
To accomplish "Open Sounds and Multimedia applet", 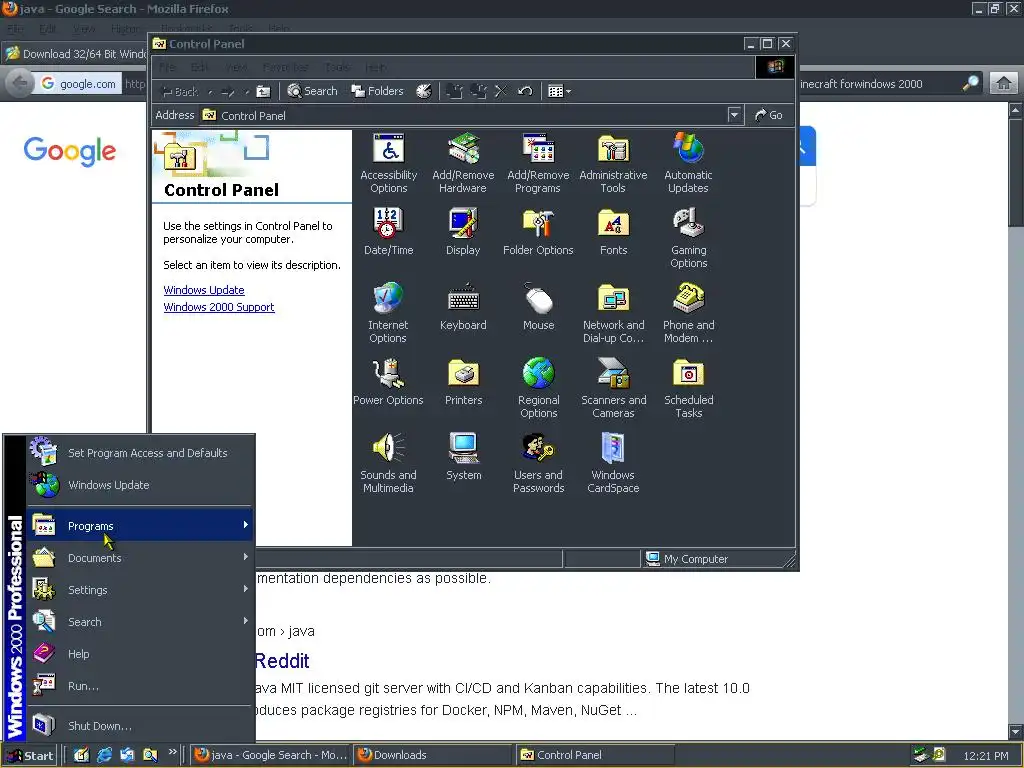I will pos(389,464).
